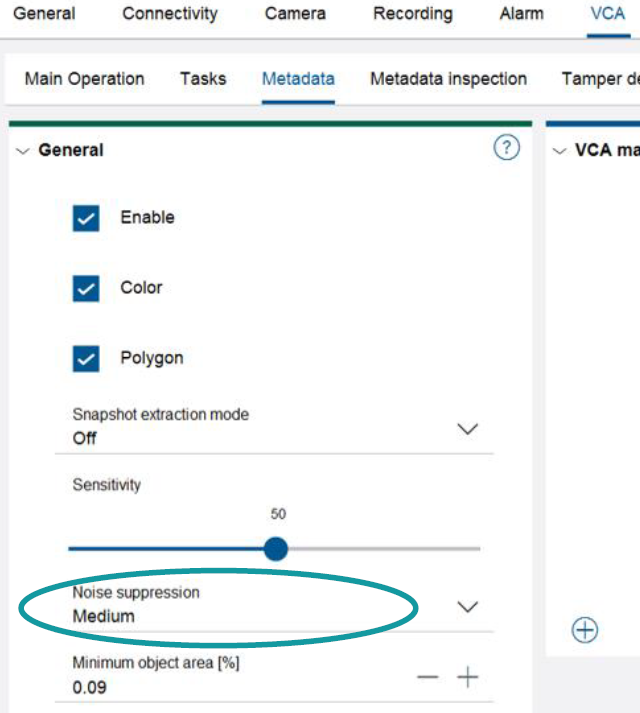This screenshot has height=713, width=640.
Task: Open Snapshot extraction mode dropdown
Action: pos(467,429)
